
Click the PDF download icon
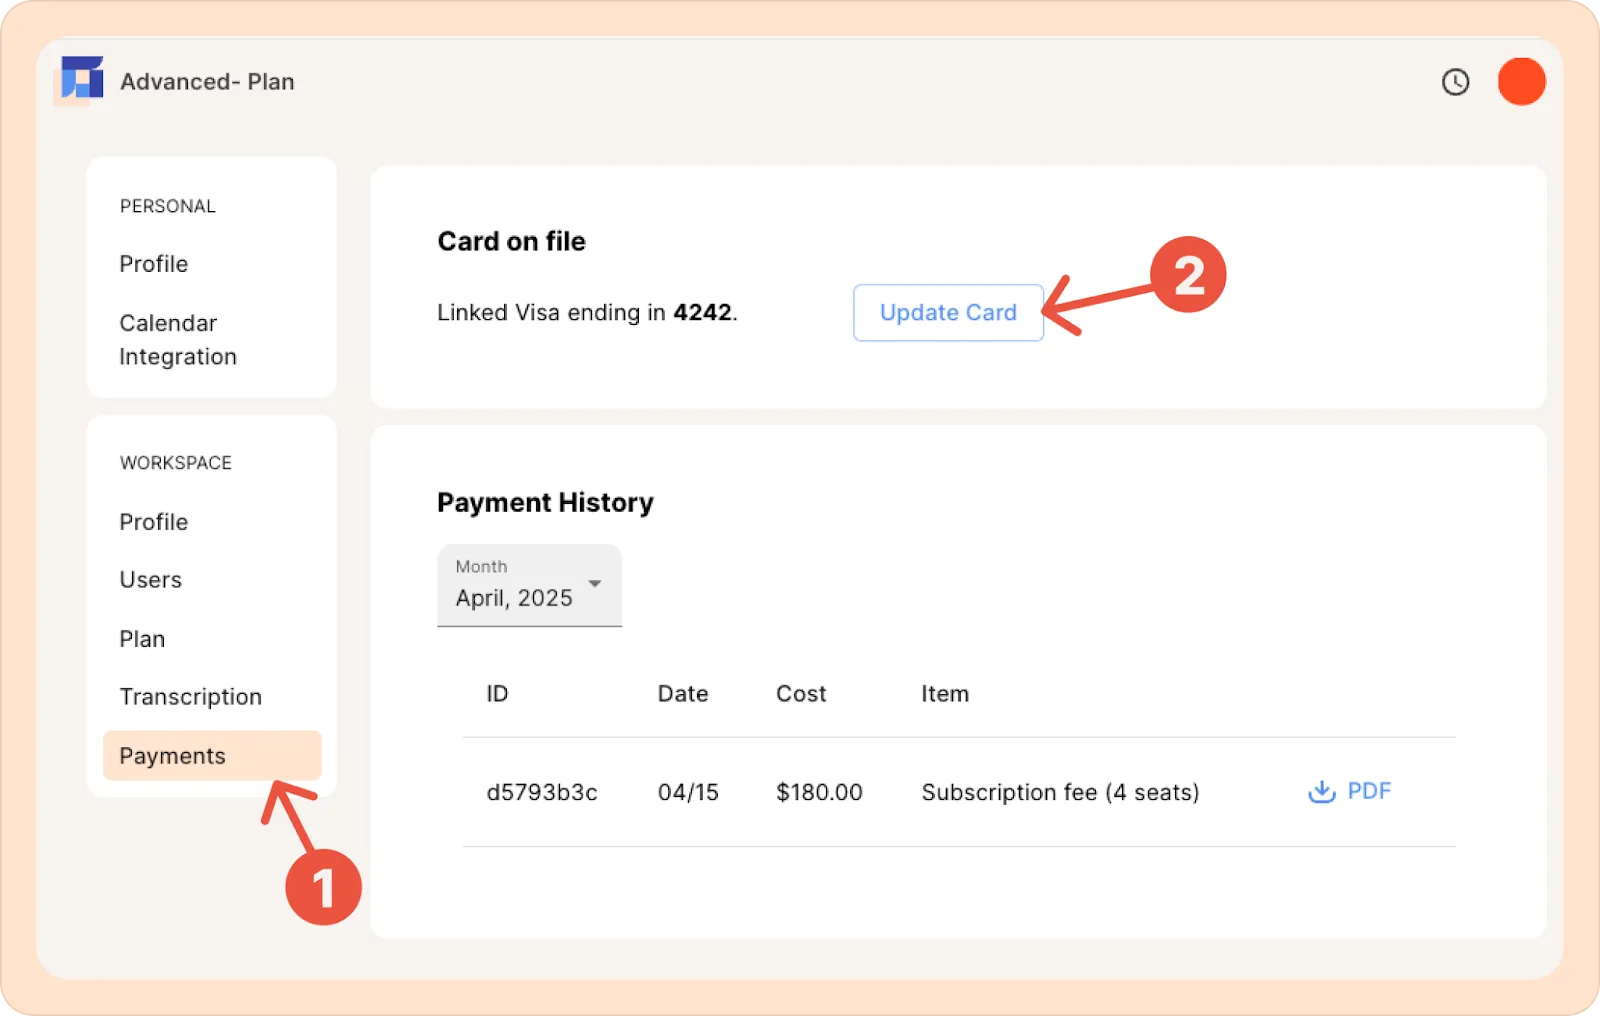tap(1321, 792)
